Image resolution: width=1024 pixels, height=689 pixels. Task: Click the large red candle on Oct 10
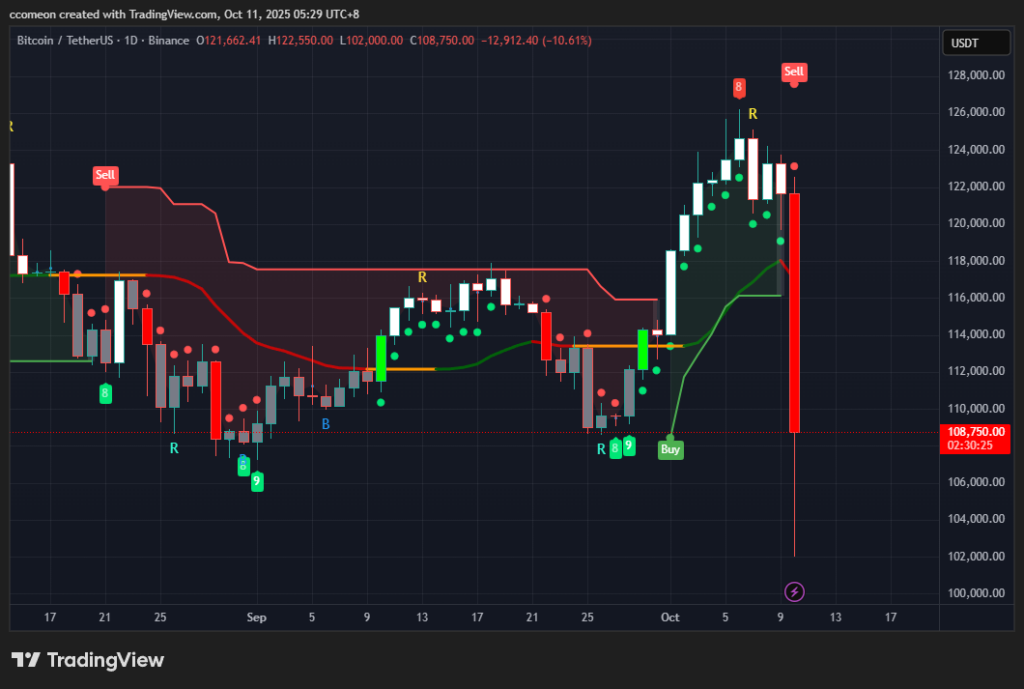click(794, 312)
